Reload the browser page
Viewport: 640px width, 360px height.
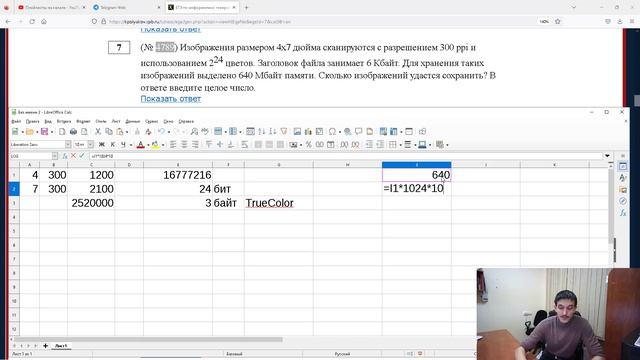pyautogui.click(x=32, y=22)
